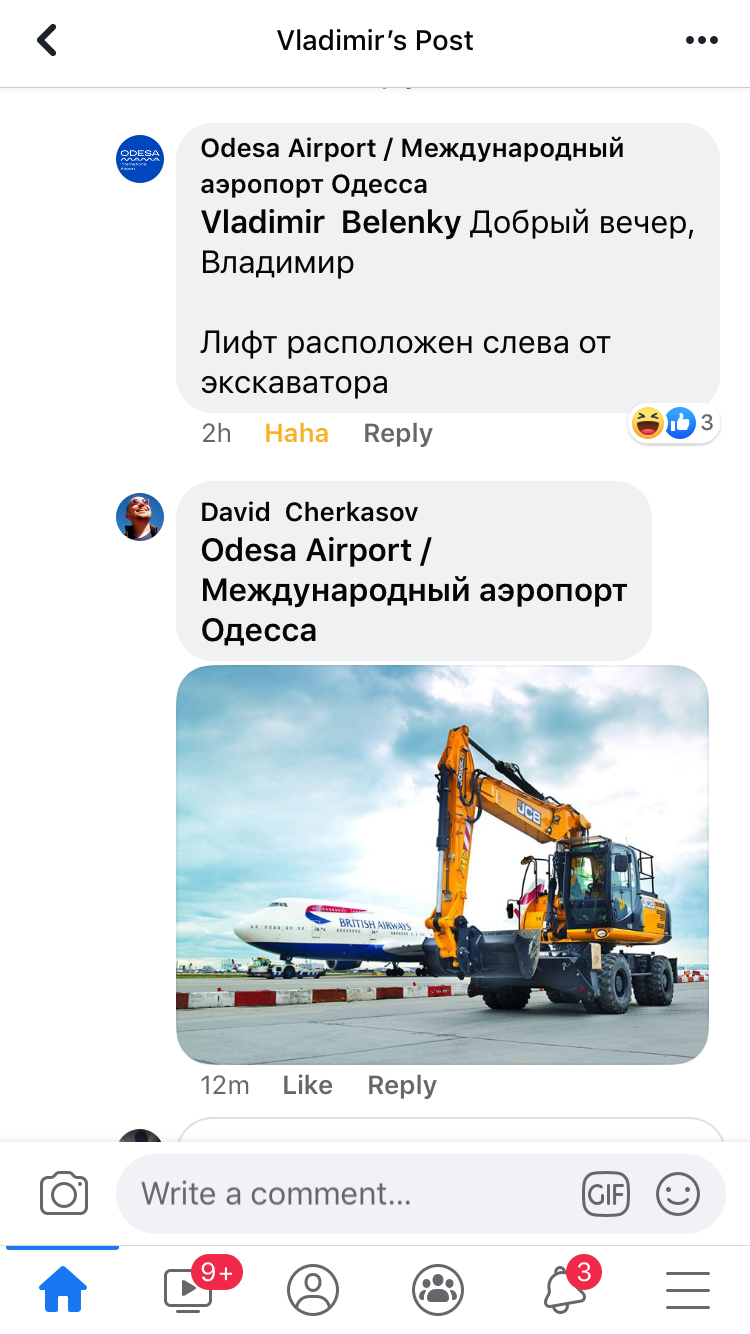The width and height of the screenshot is (750, 1334).
Task: View reactions count on Odesa Airport comment
Action: (x=675, y=423)
